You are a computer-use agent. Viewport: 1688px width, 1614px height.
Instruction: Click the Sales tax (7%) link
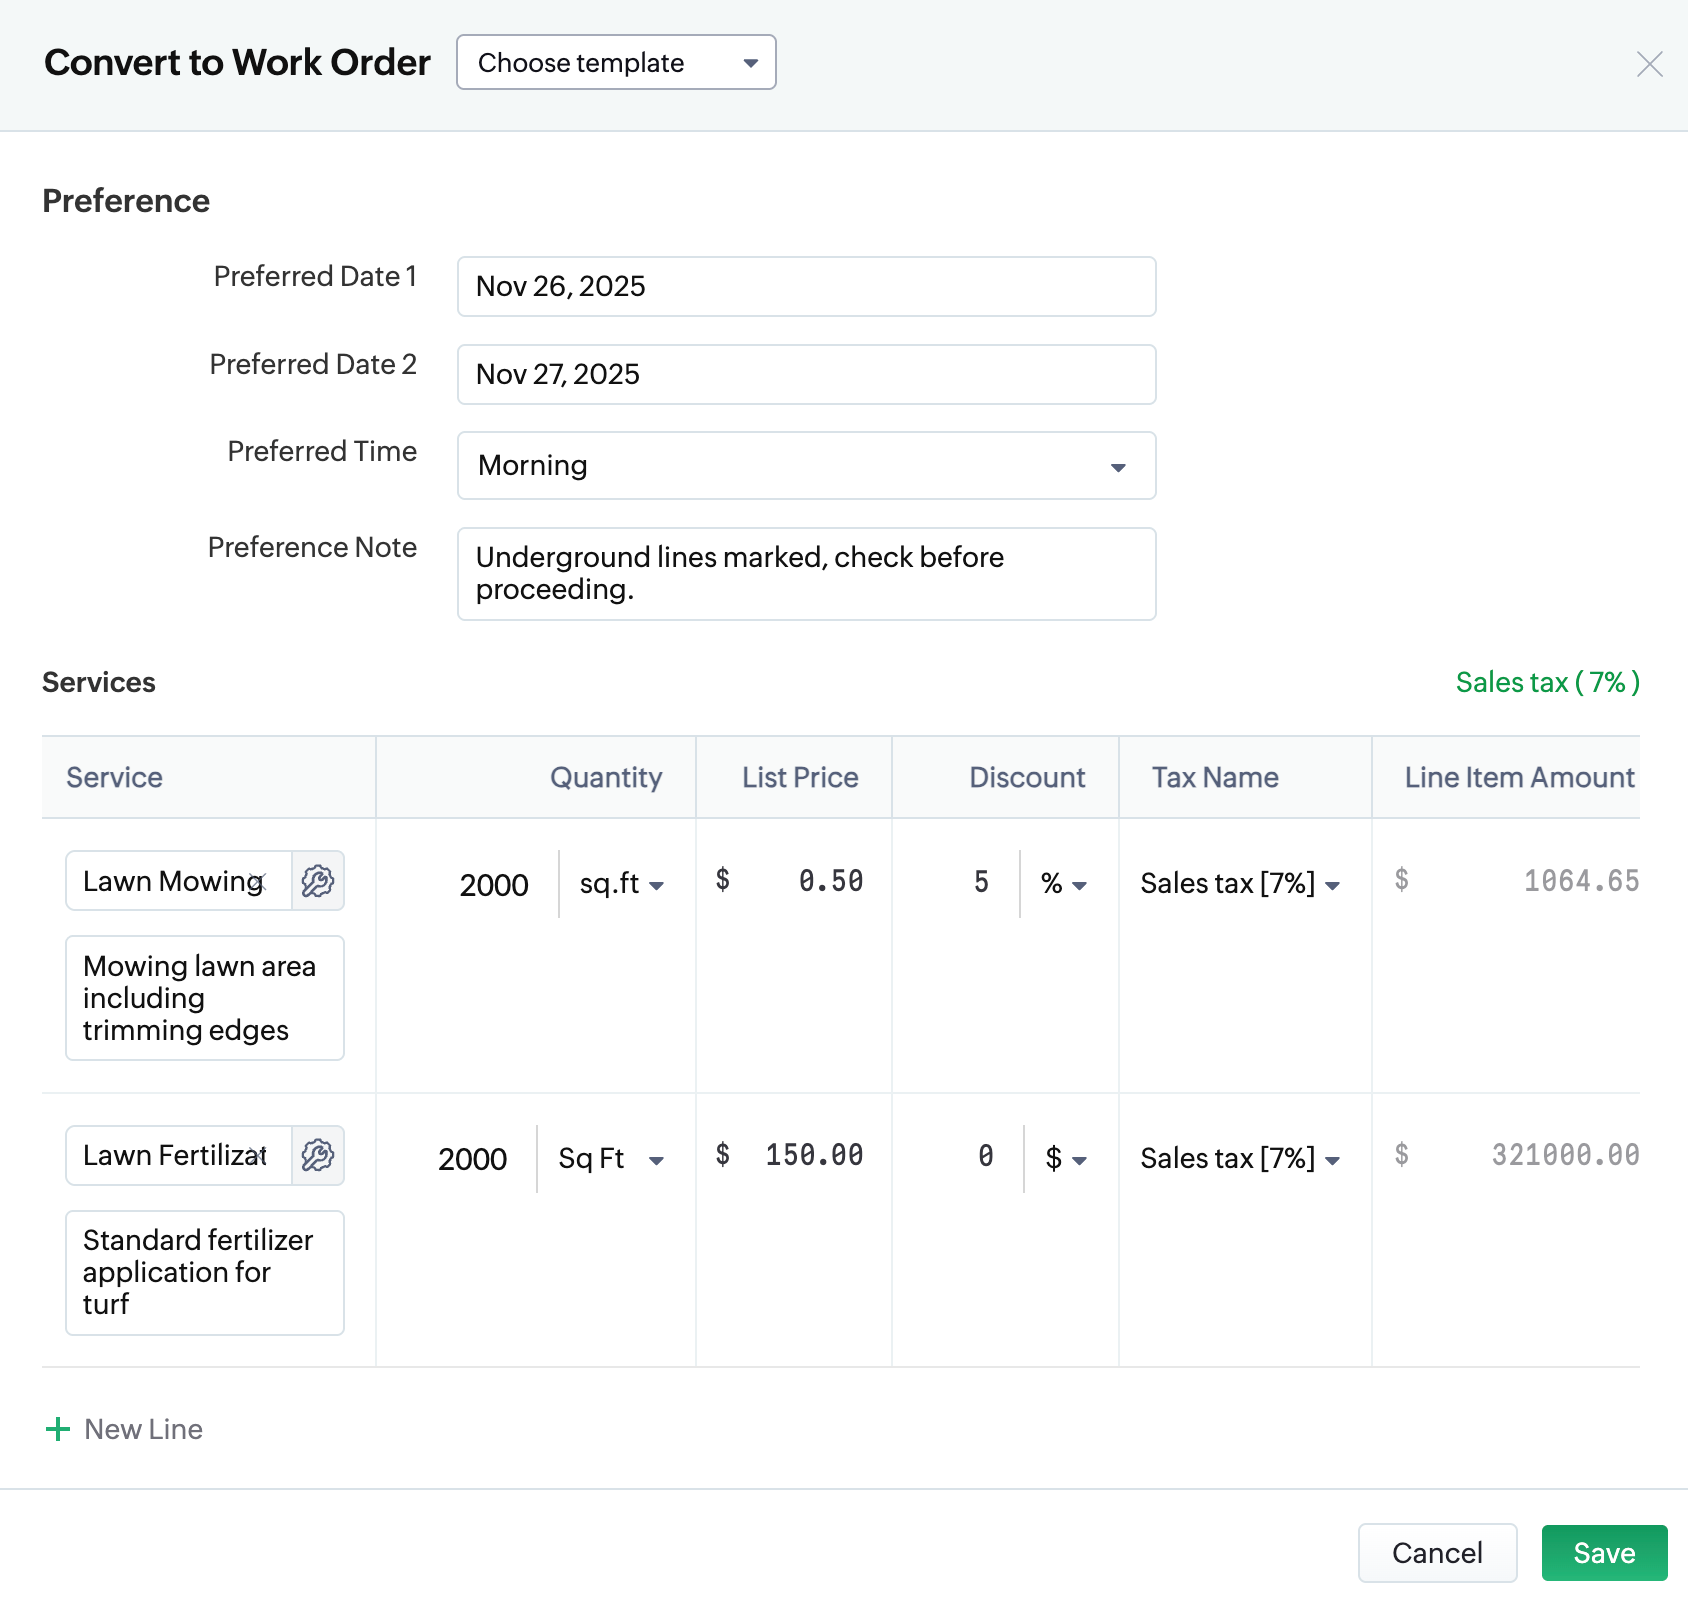[x=1547, y=683]
